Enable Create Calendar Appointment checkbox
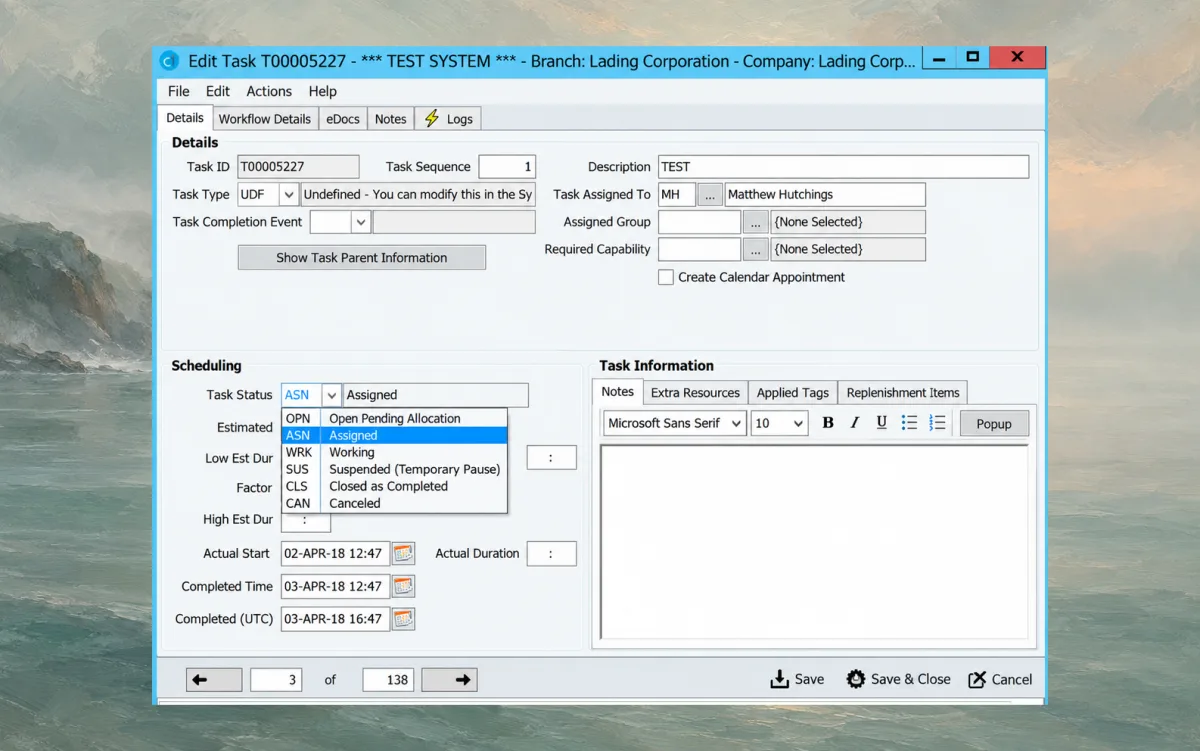 coord(665,277)
